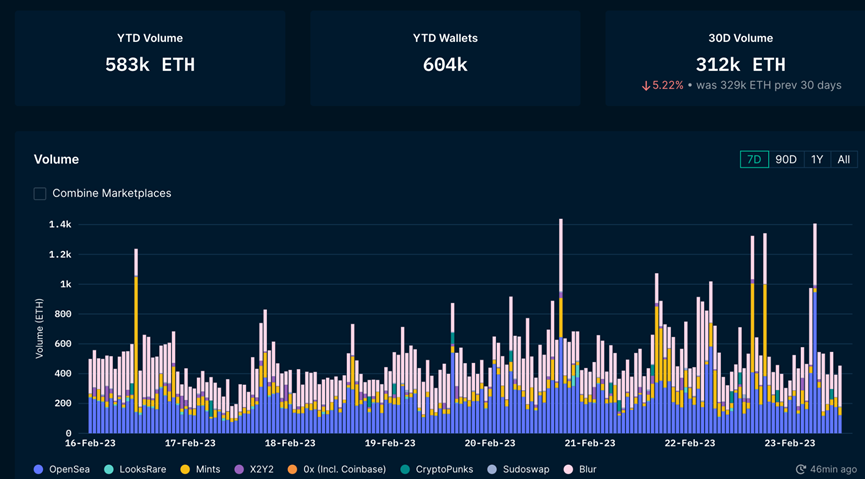Click the Volume chart heading
Viewport: 865px width, 479px height.
click(x=56, y=159)
